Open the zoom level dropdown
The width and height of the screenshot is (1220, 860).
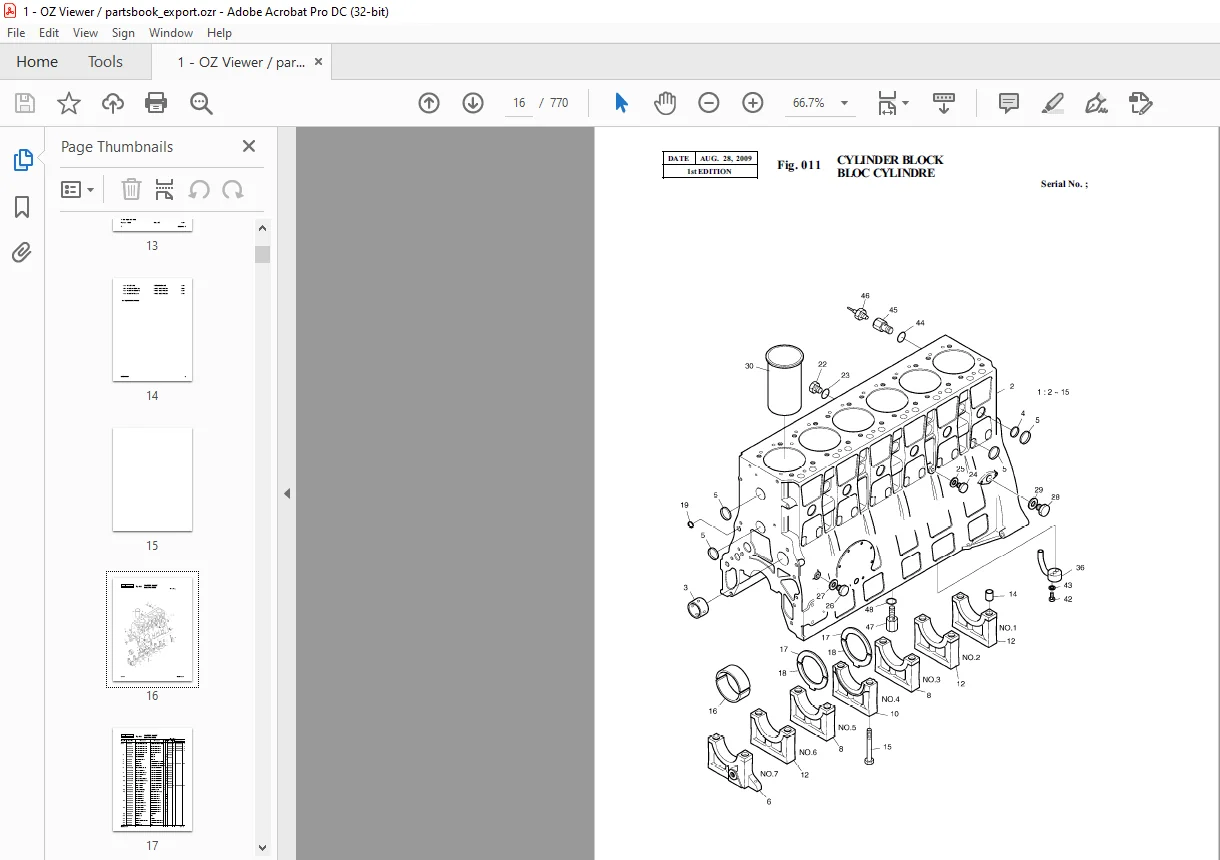coord(844,103)
